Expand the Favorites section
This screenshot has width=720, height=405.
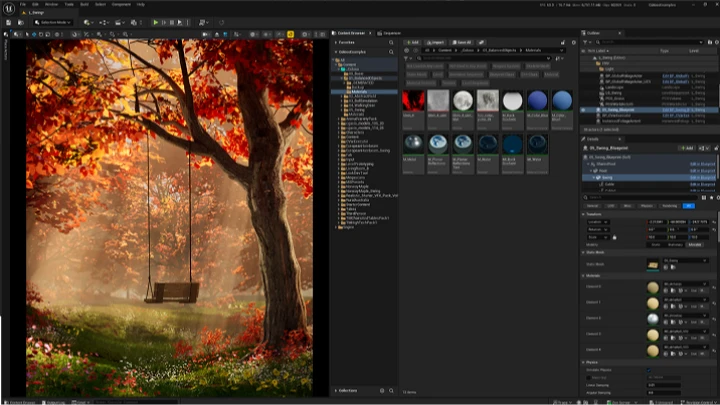336,42
